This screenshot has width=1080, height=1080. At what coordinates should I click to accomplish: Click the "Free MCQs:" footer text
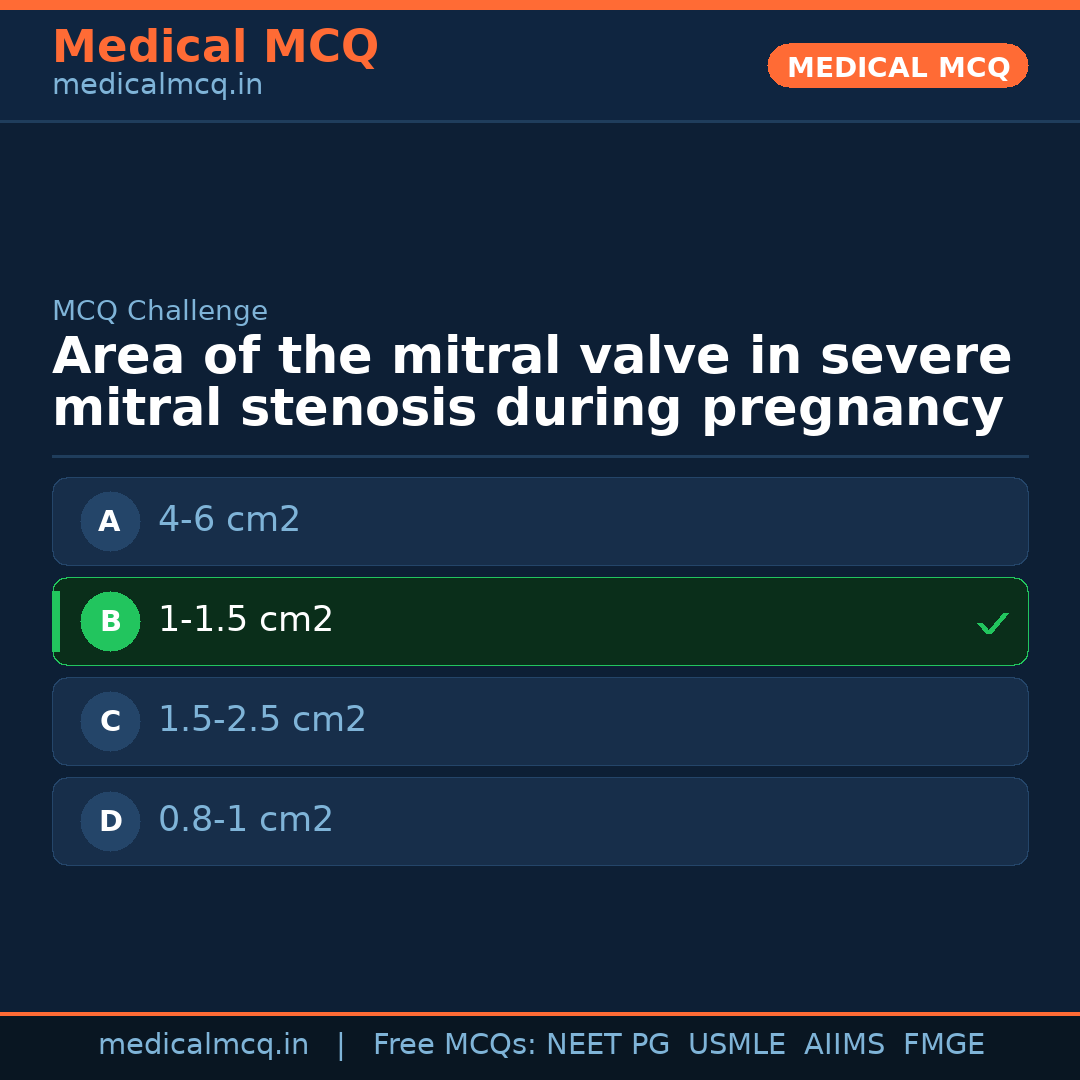[x=455, y=1045]
